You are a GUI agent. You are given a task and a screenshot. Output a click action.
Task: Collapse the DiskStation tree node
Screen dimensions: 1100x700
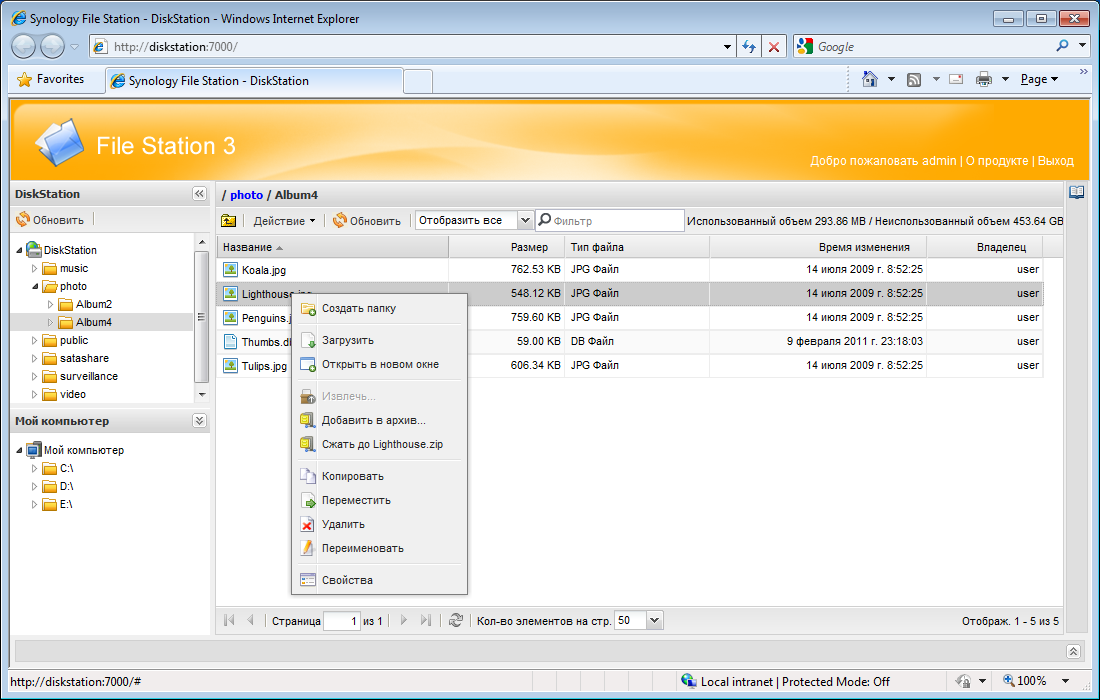coord(20,250)
